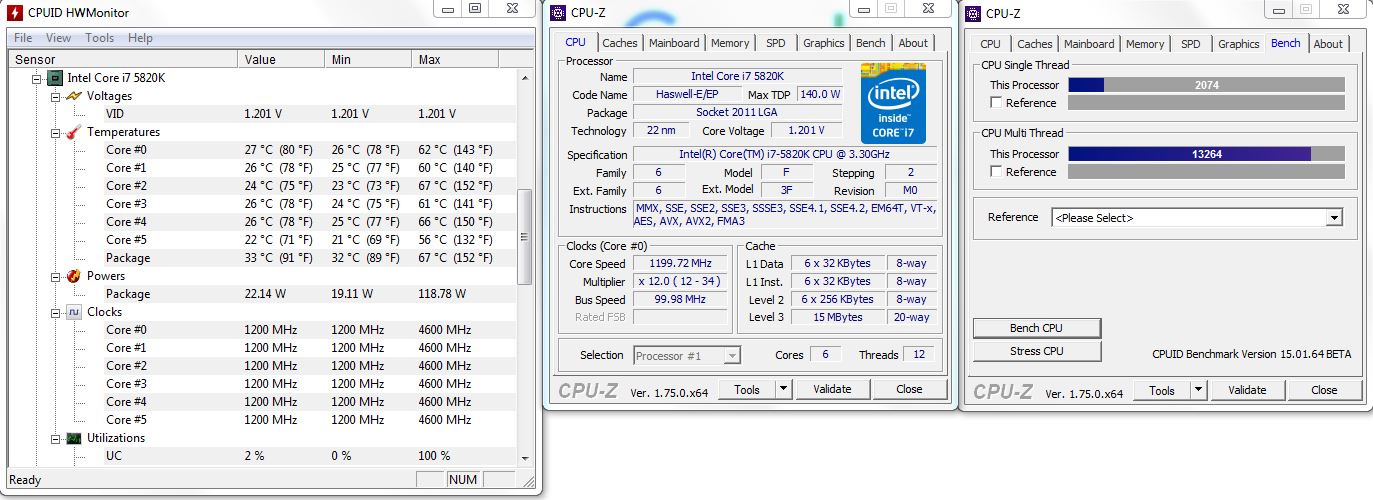The image size is (1373, 500).
Task: Open the Tools dropdown arrow in middle CPU-Z
Action: pos(783,389)
